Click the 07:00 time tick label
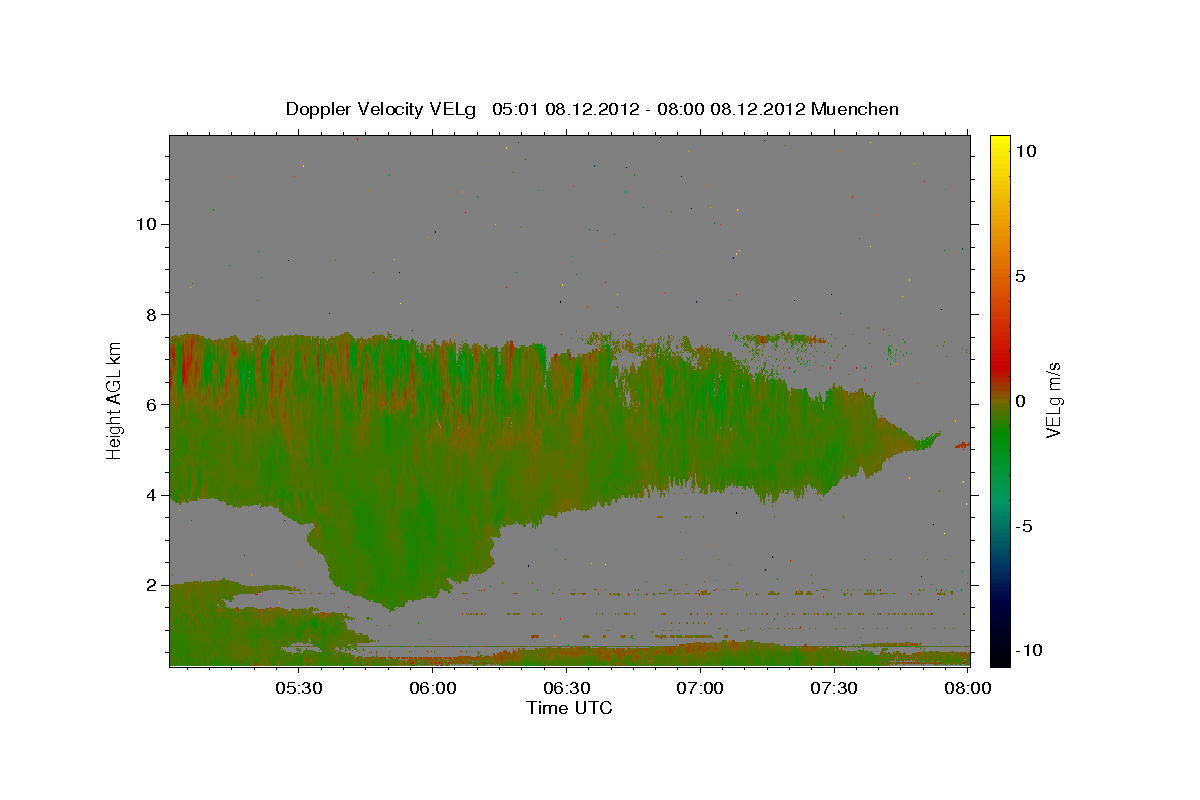 (700, 688)
